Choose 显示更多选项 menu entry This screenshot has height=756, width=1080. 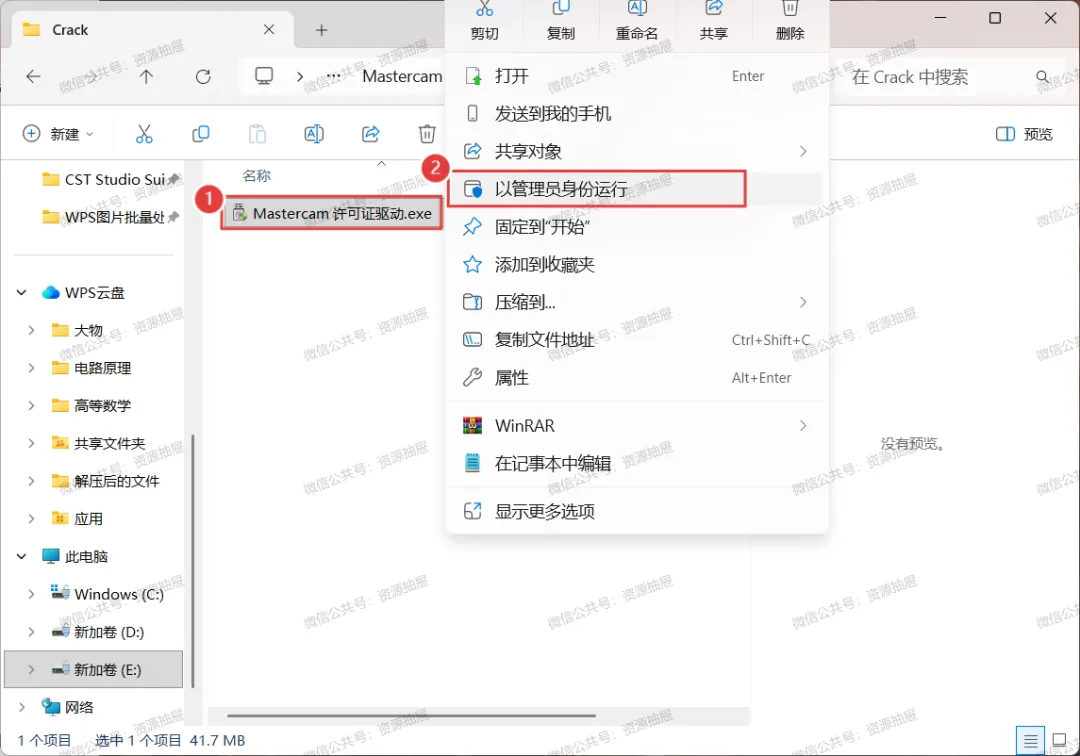click(x=636, y=511)
